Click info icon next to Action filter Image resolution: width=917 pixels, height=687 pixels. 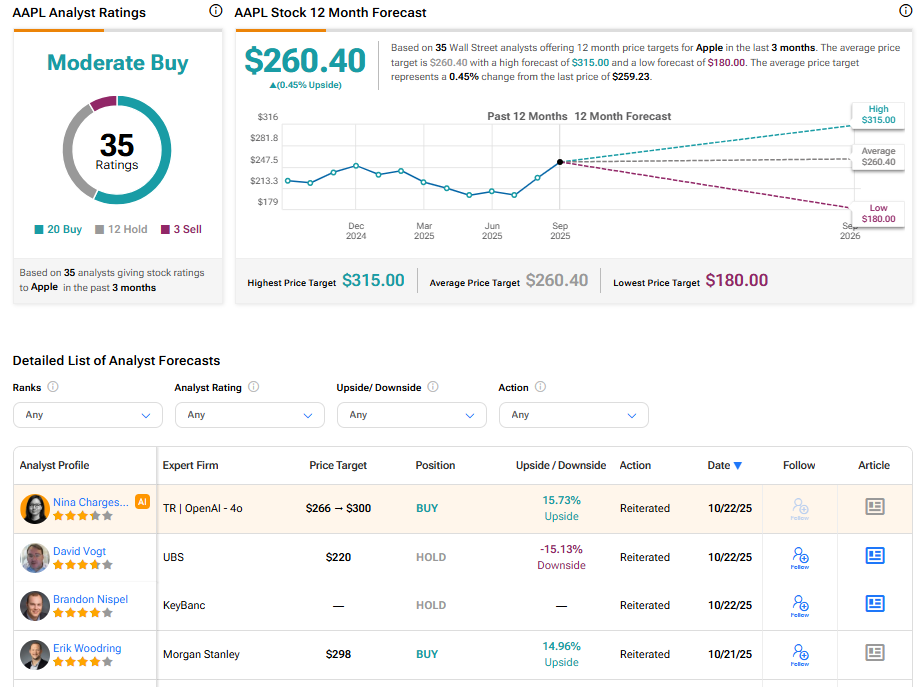point(540,387)
